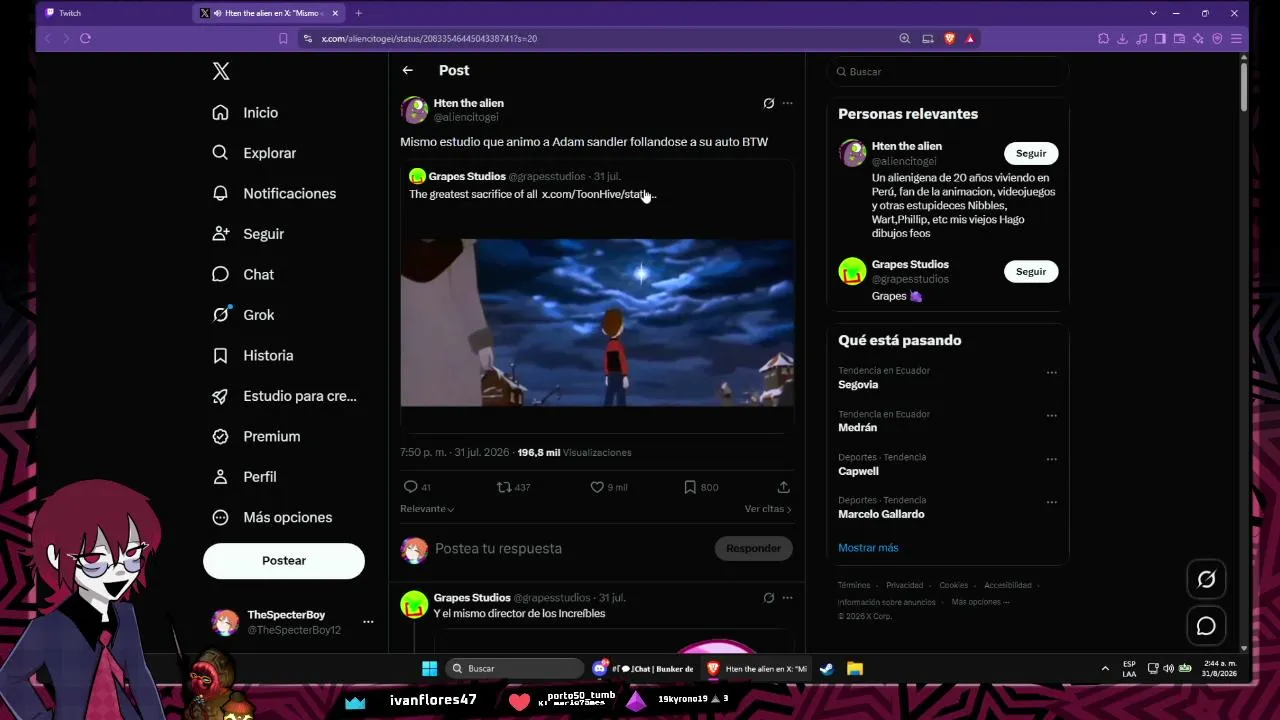Click the Responder button
This screenshot has width=1280, height=720.
pos(753,548)
